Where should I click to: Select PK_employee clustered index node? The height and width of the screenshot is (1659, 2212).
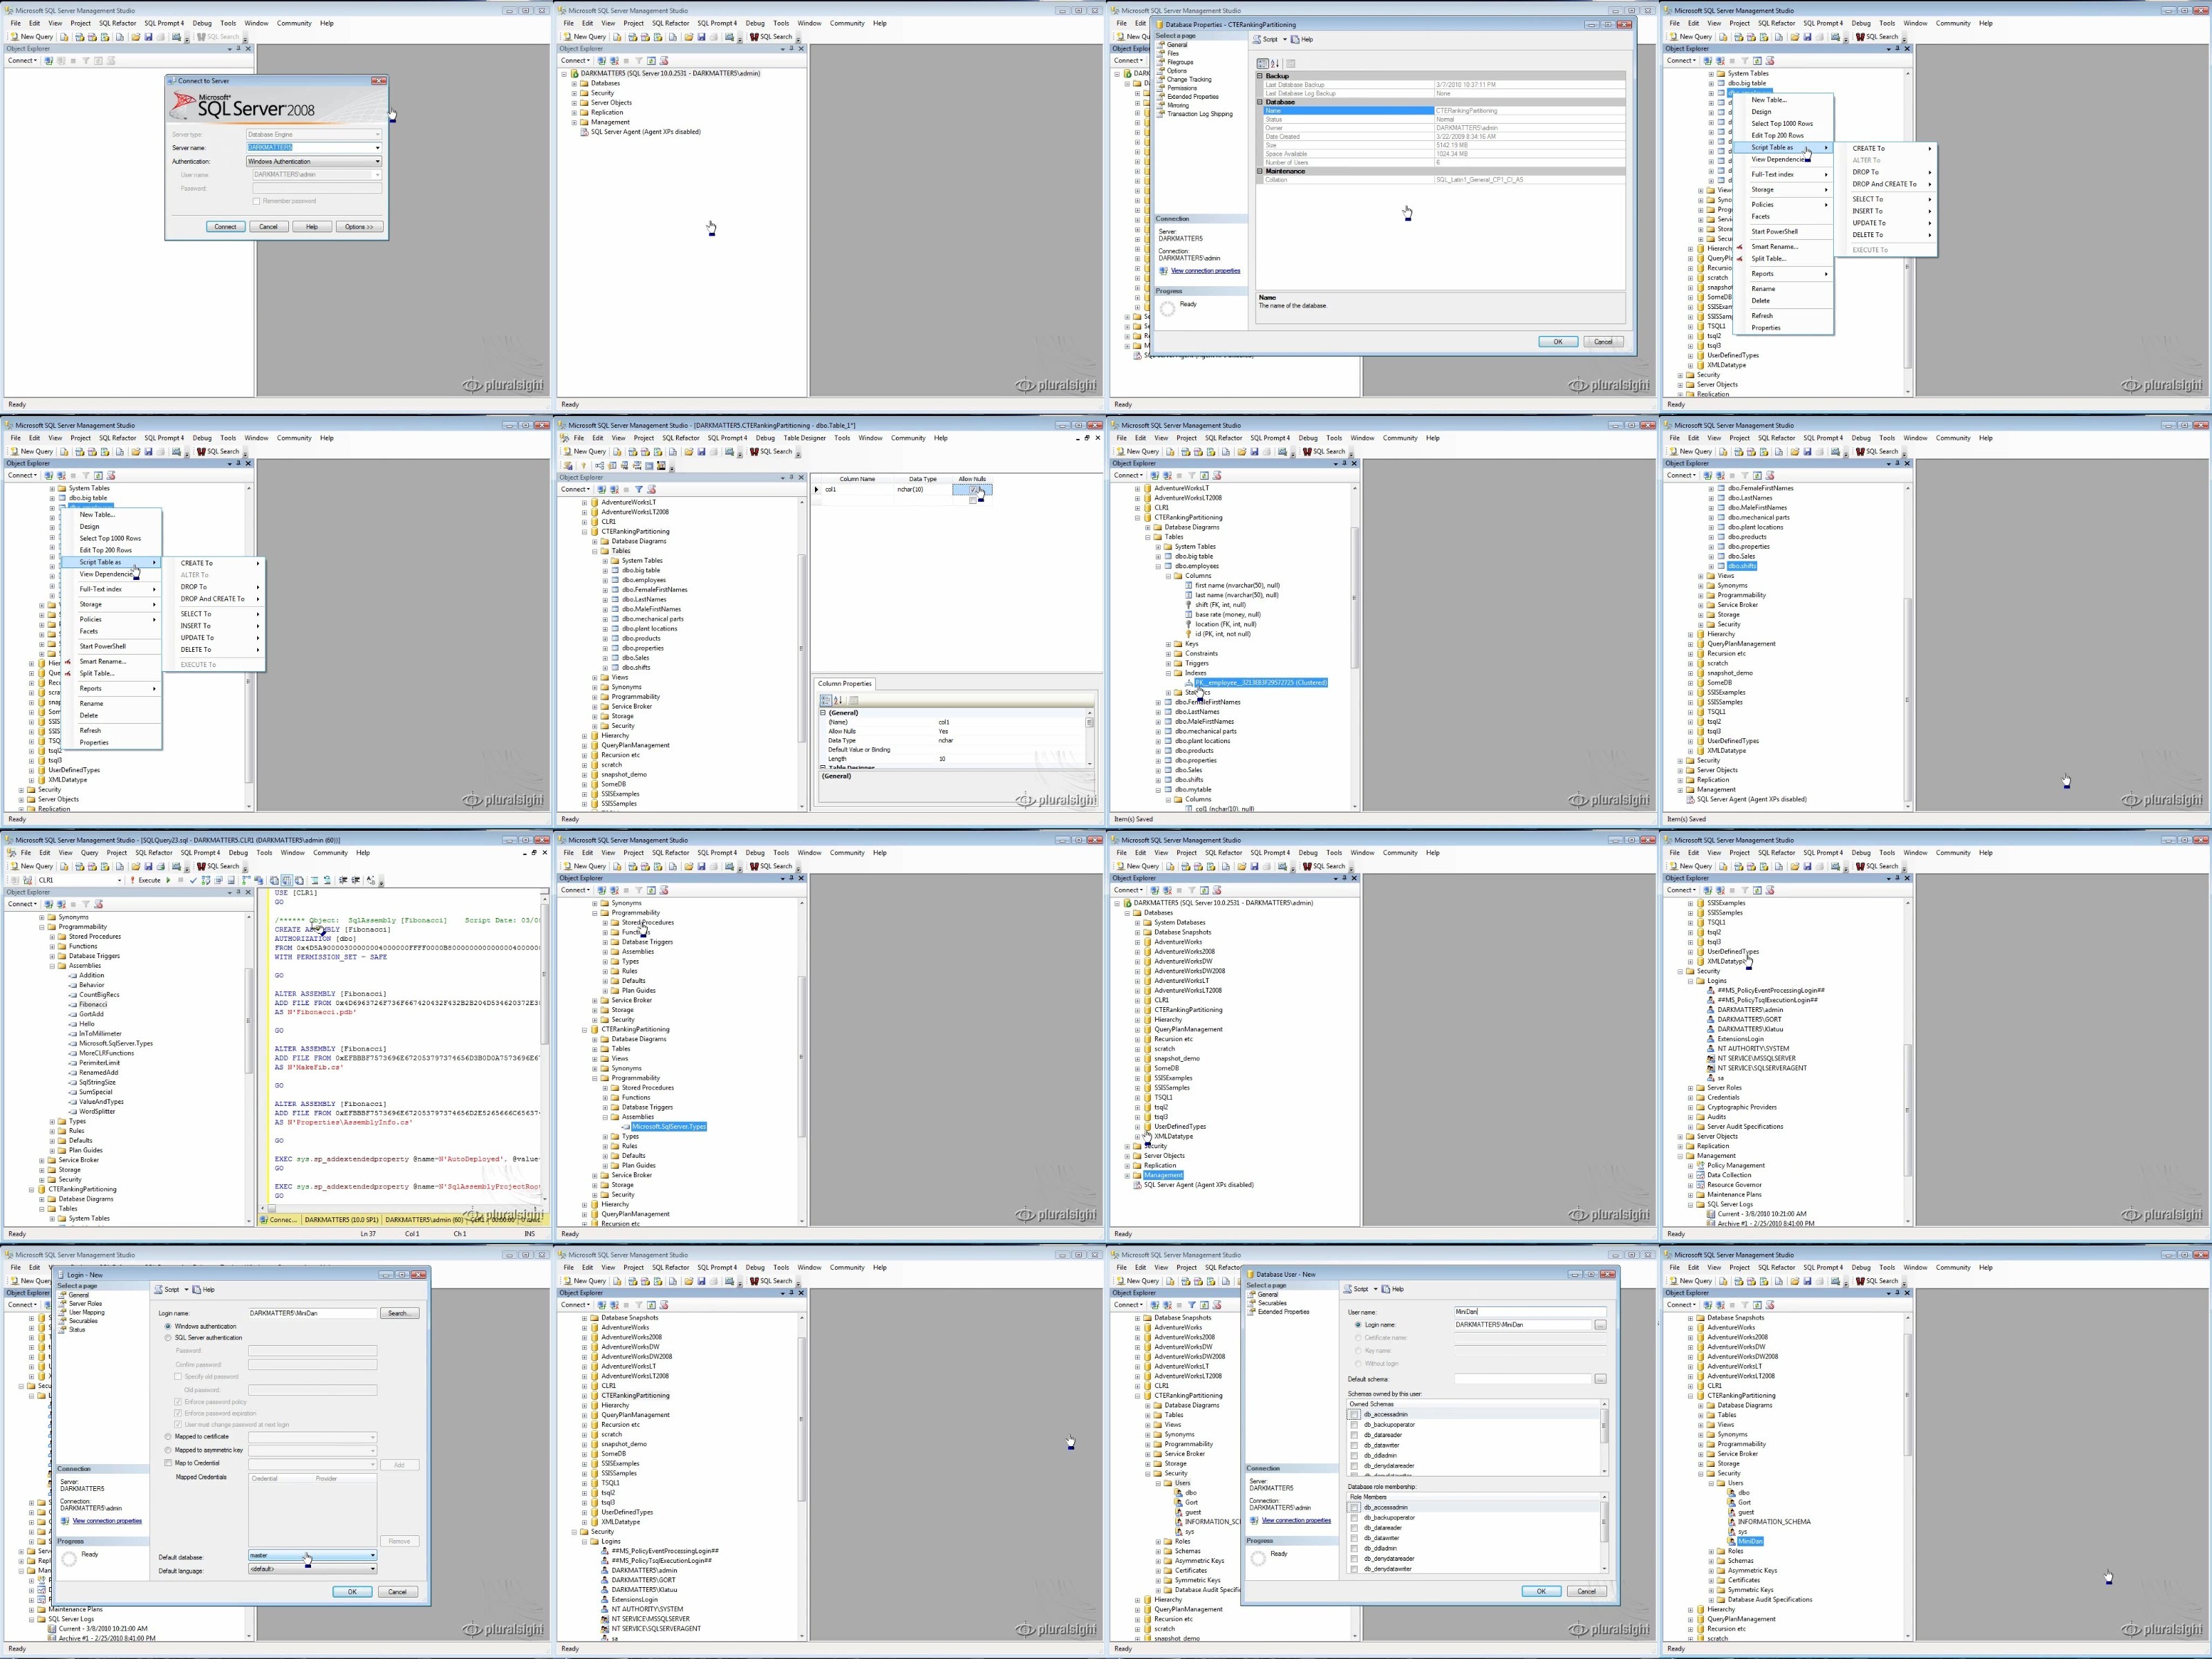pyautogui.click(x=1260, y=682)
